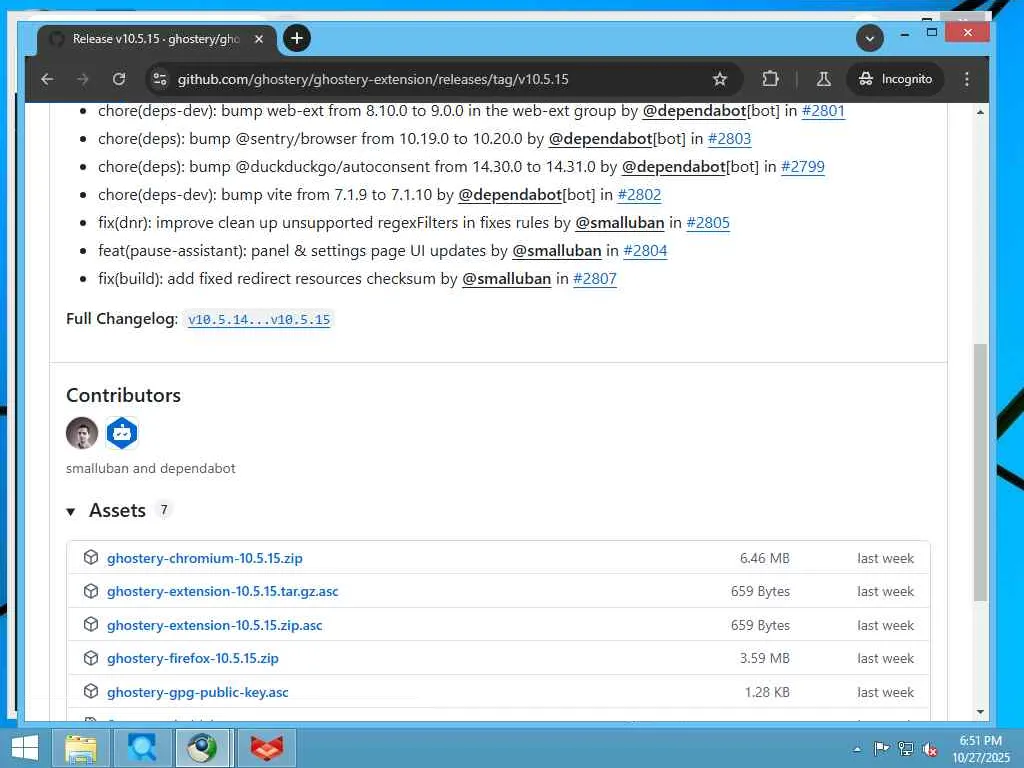Click package icon beside tar.gz.asc asset
The image size is (1024, 768).
[91, 591]
